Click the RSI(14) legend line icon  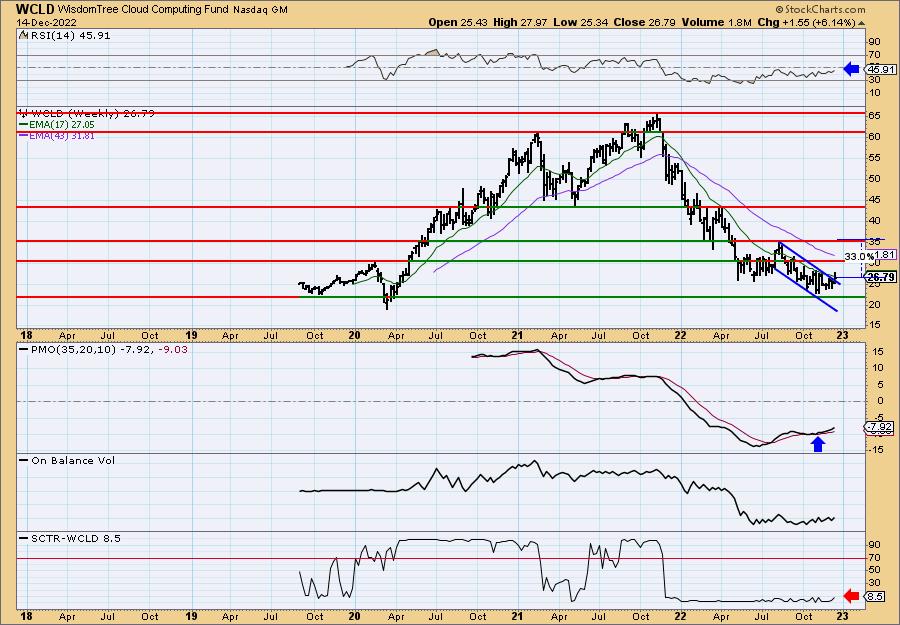23,35
